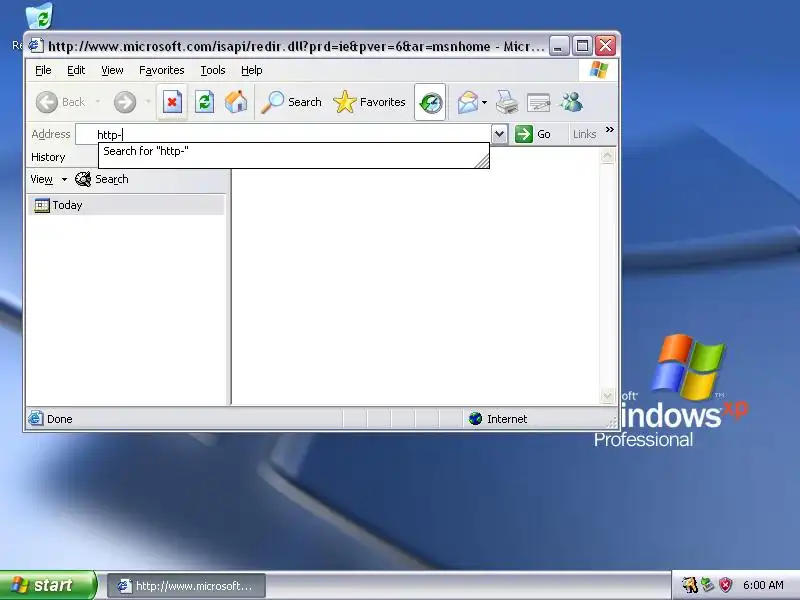Click the Forward arrow button
Screen dimensions: 800x600
coord(125,102)
